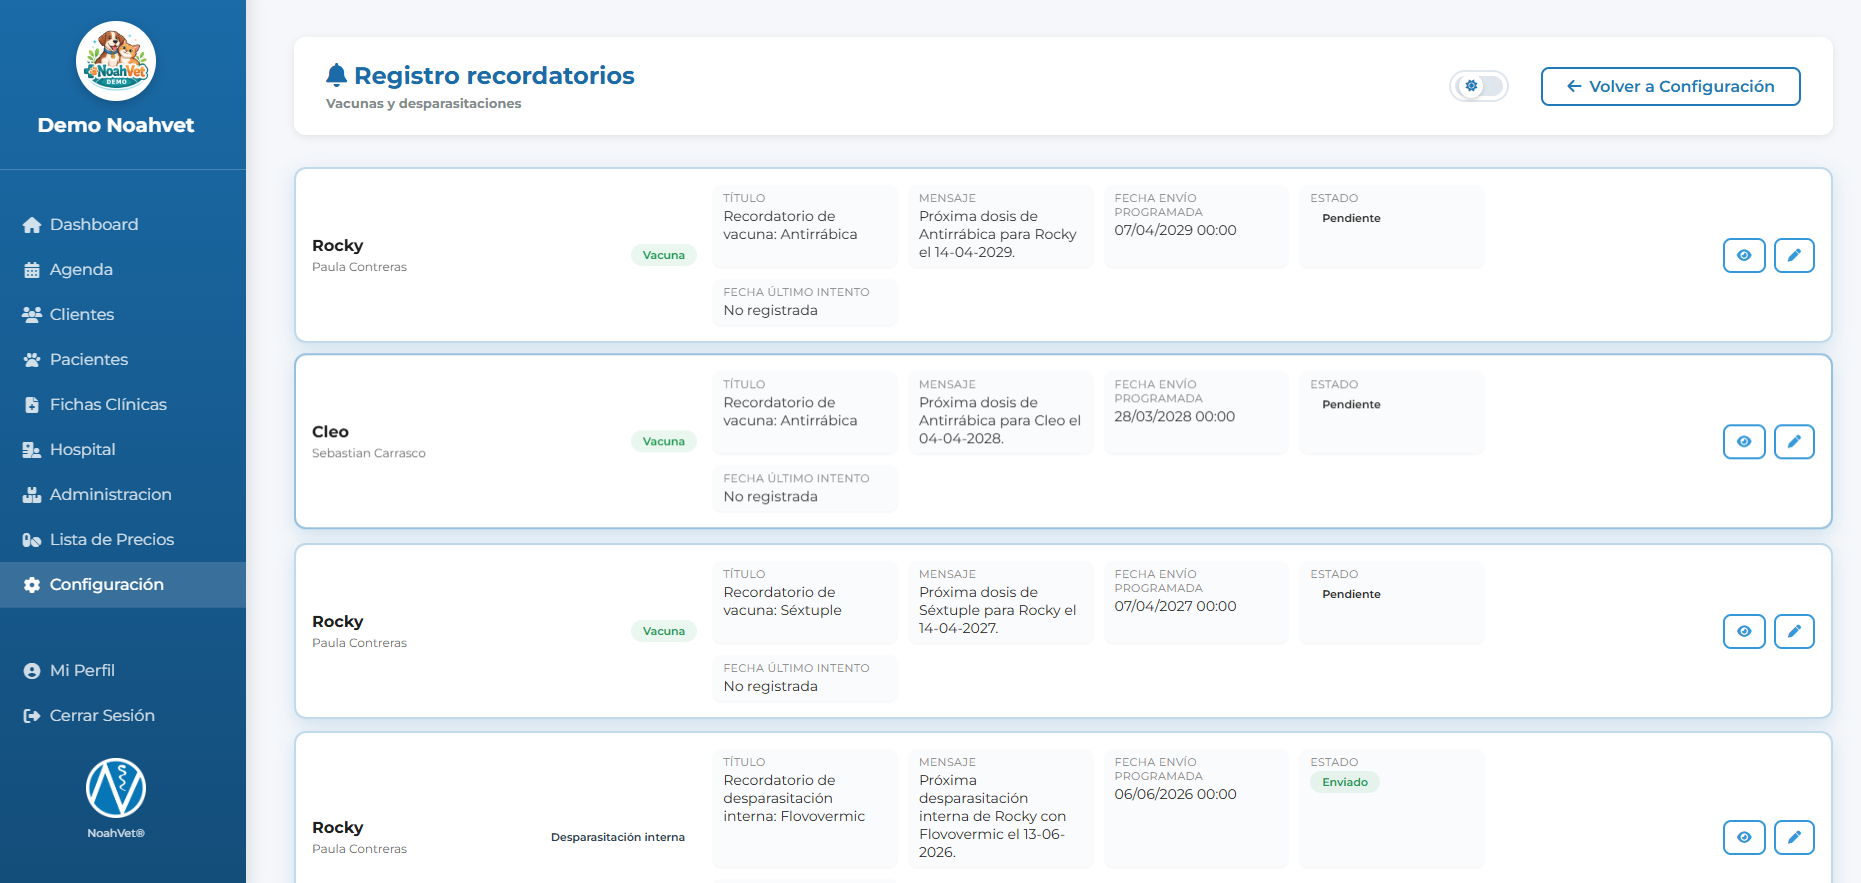Viewport: 1861px width, 883px height.
Task: Click Pendiente status on Cleo's card
Action: [1351, 404]
